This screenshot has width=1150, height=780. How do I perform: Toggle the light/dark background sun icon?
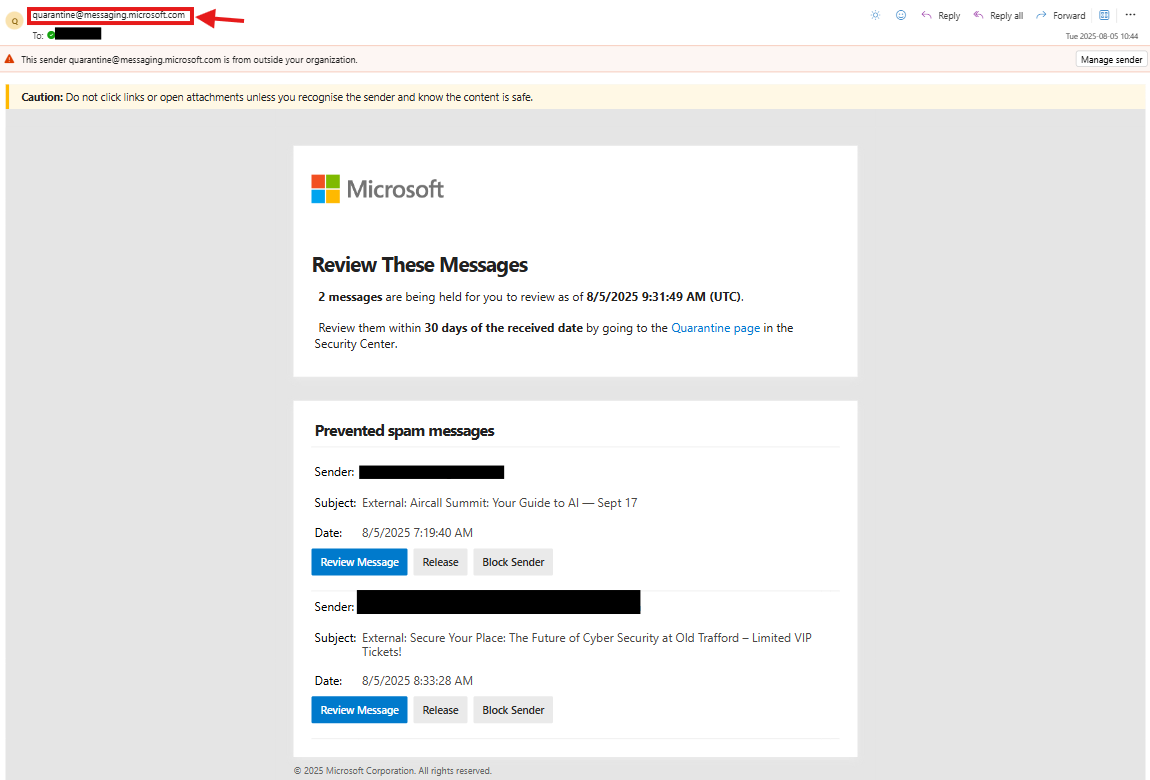[x=875, y=15]
